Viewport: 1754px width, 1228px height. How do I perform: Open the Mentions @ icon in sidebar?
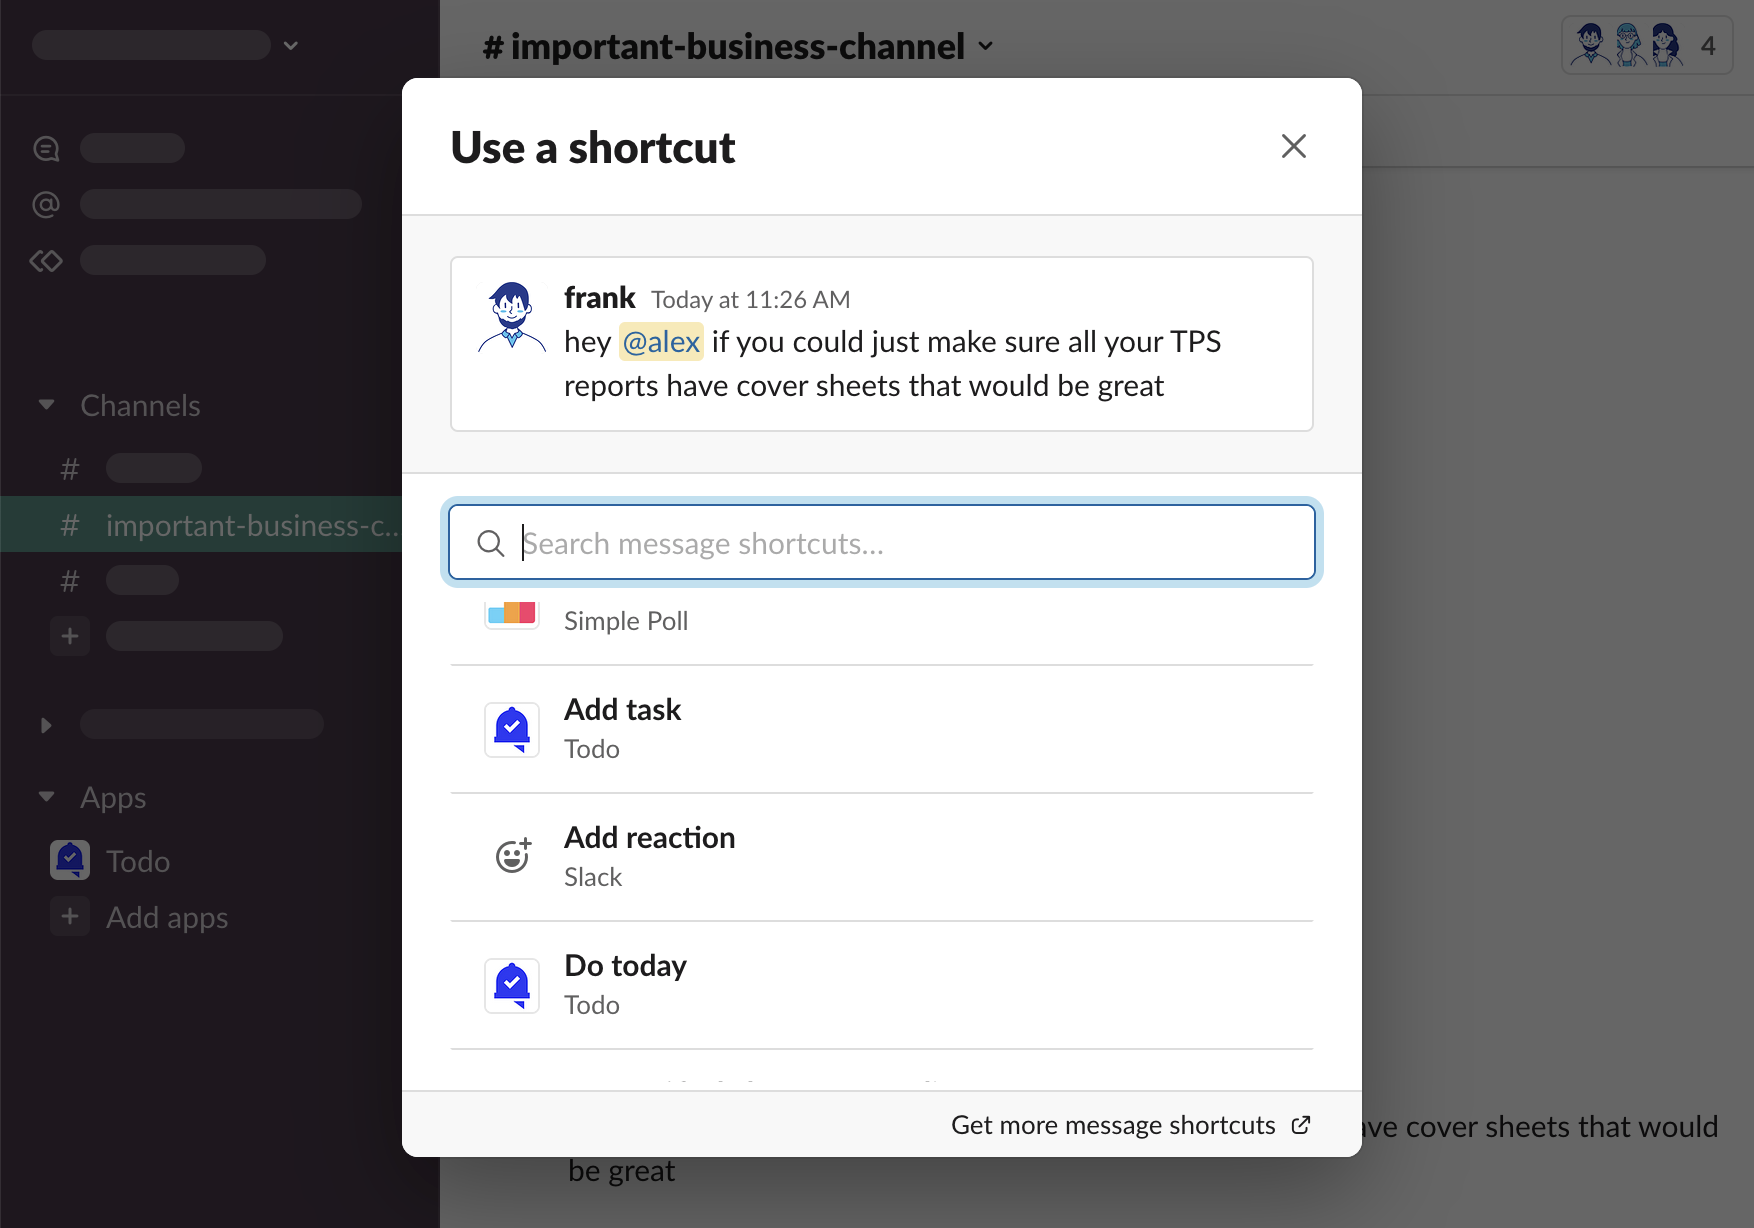[x=46, y=204]
